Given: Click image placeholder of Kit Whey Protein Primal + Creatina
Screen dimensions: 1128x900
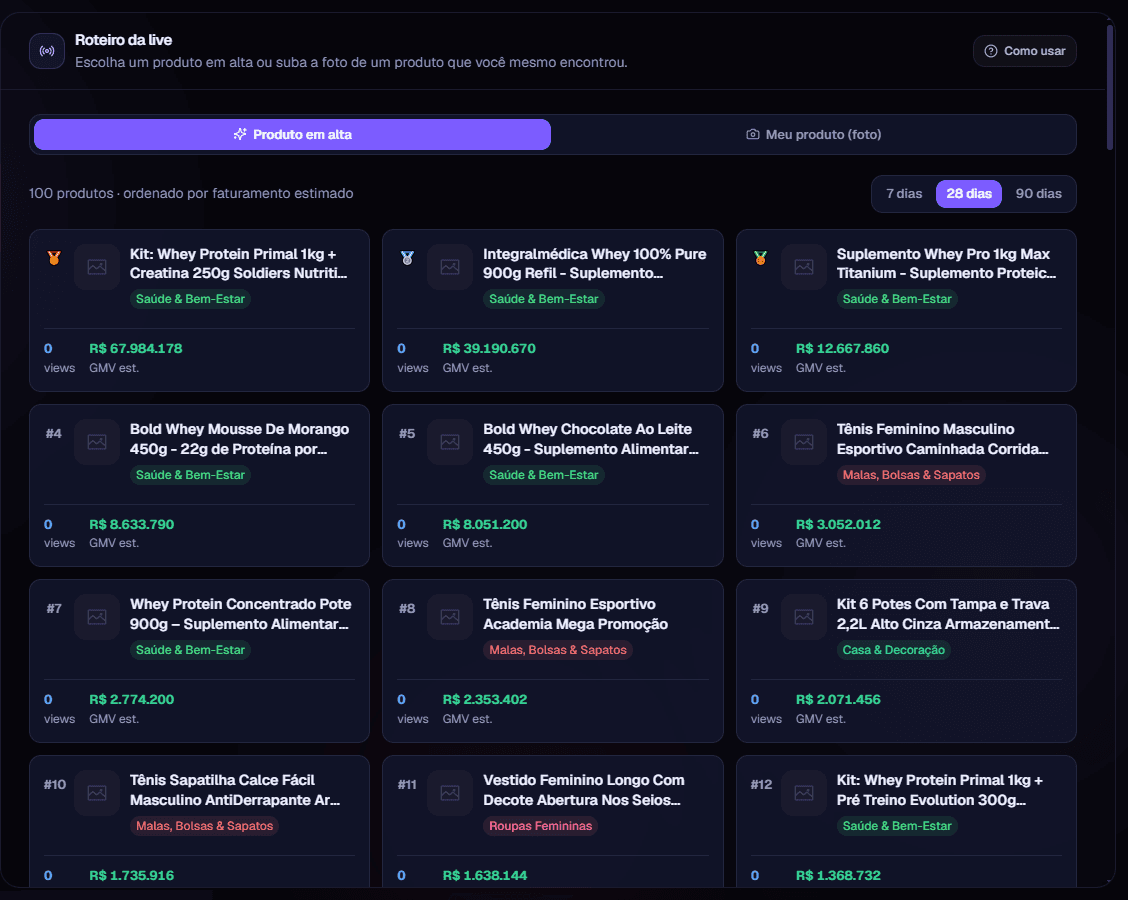Looking at the screenshot, I should pos(97,267).
